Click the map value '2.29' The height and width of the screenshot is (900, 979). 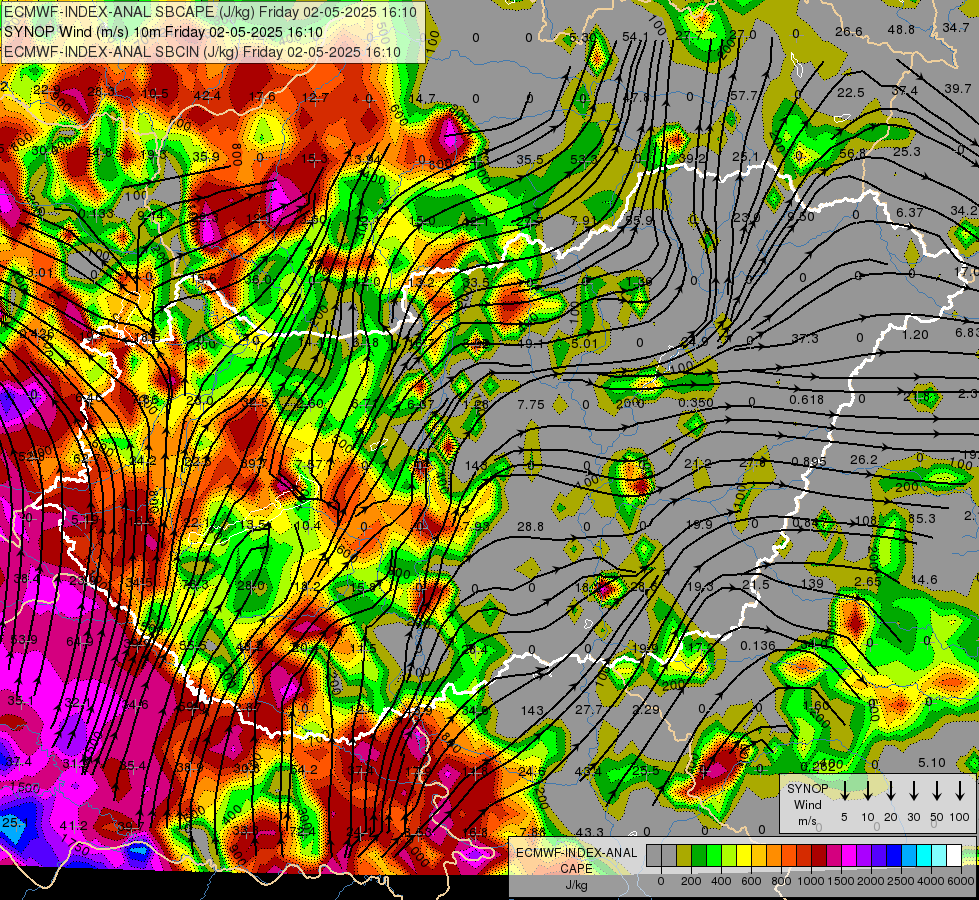[646, 709]
